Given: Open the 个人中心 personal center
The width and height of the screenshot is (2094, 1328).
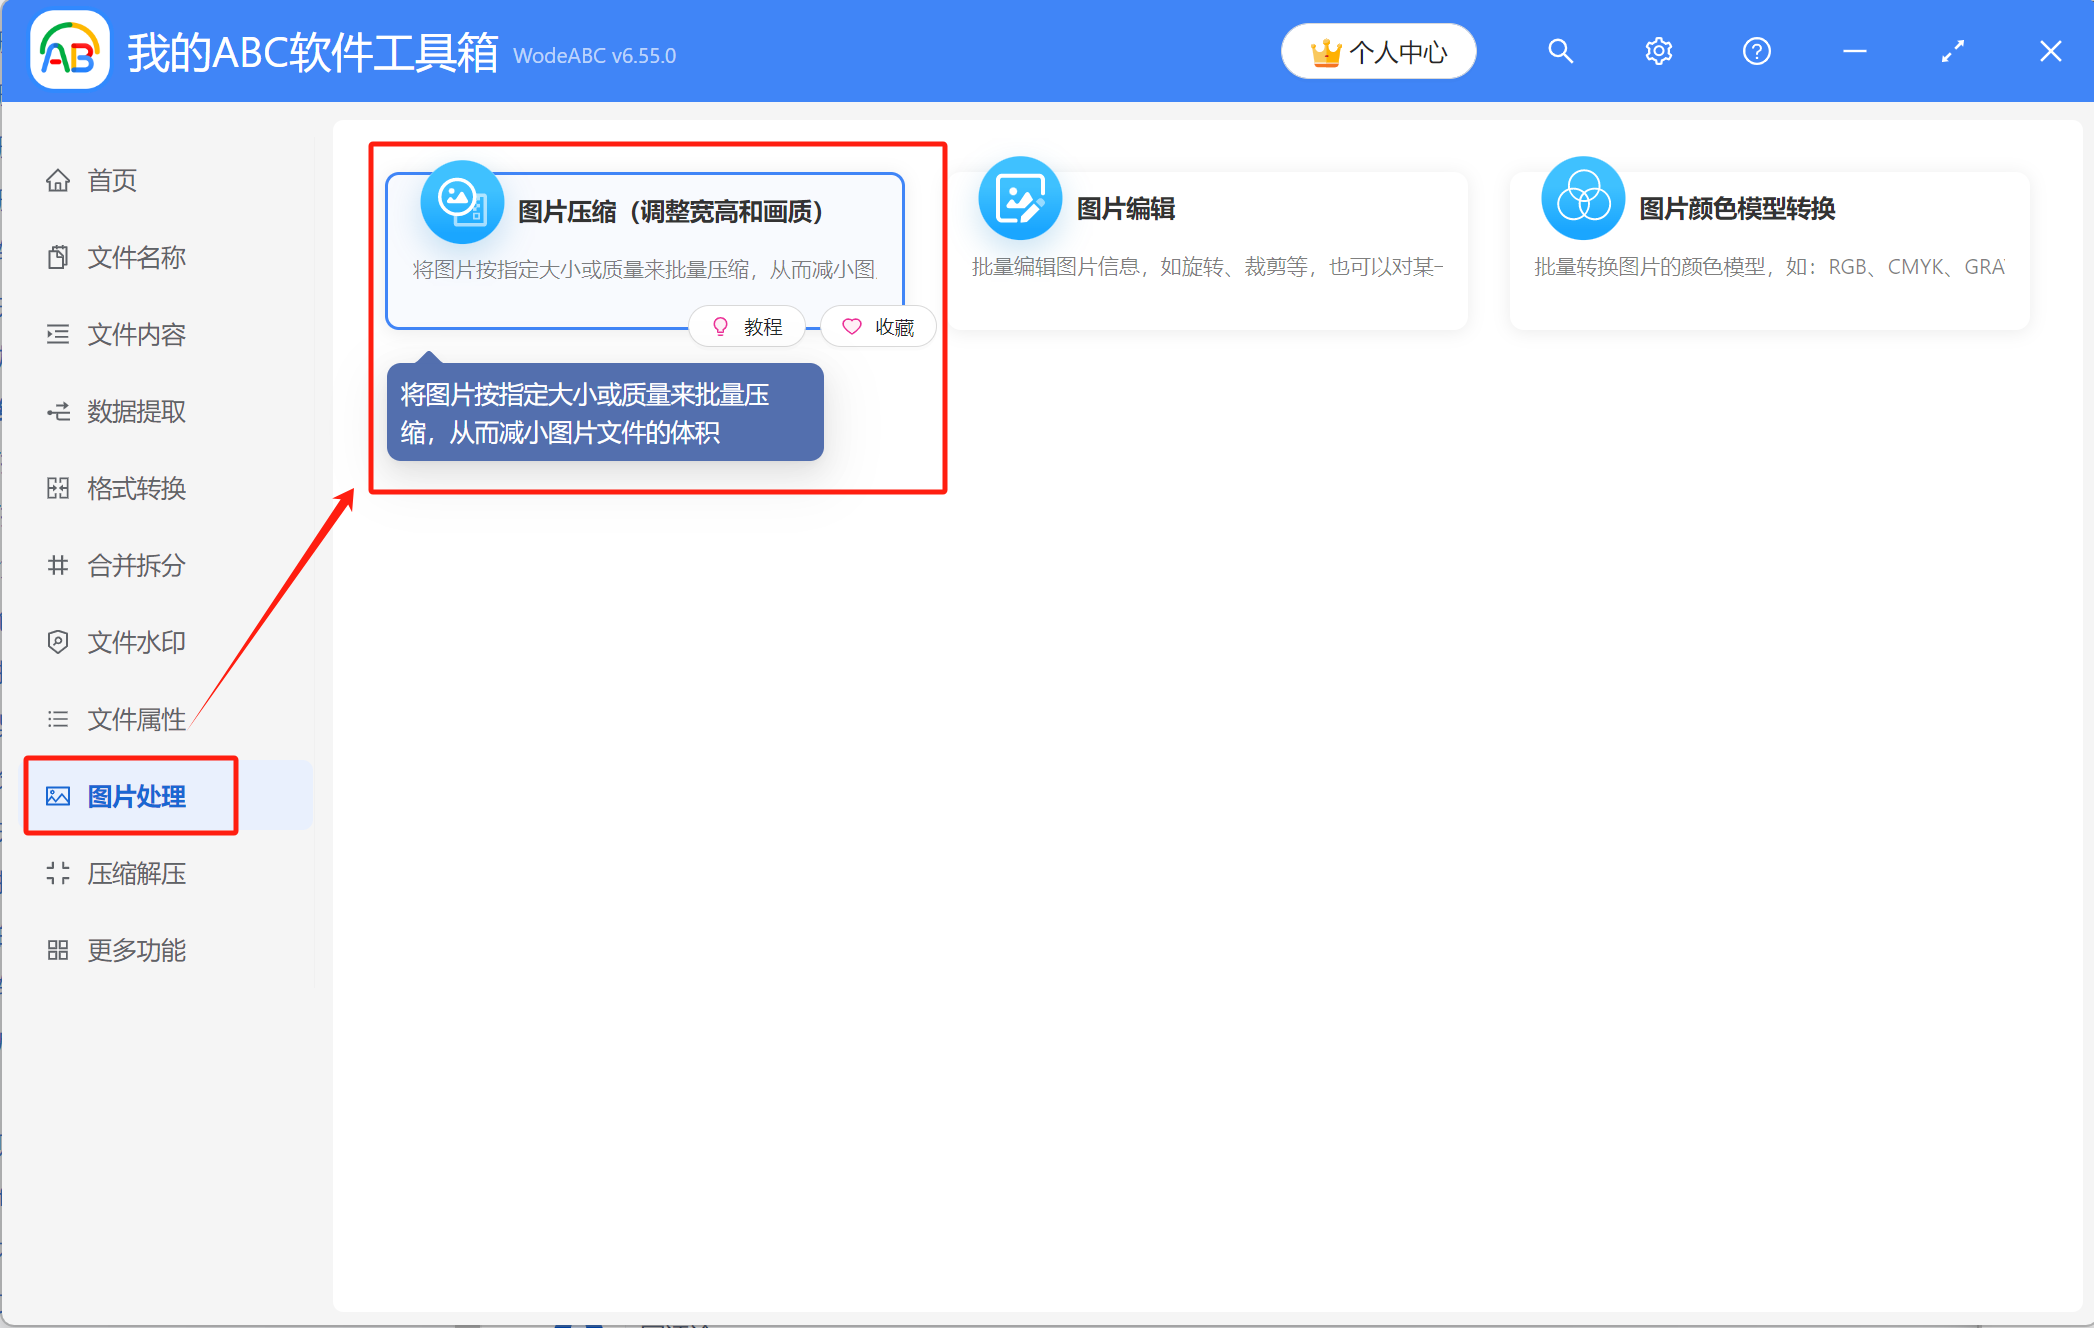Looking at the screenshot, I should (1378, 52).
